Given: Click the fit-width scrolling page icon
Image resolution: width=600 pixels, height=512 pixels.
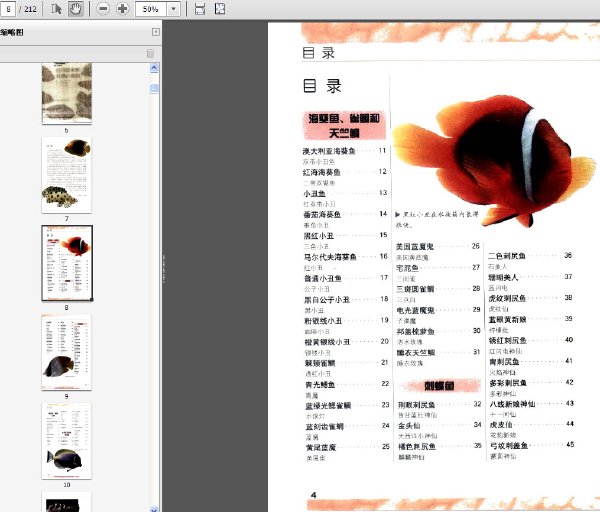Looking at the screenshot, I should (x=200, y=8).
